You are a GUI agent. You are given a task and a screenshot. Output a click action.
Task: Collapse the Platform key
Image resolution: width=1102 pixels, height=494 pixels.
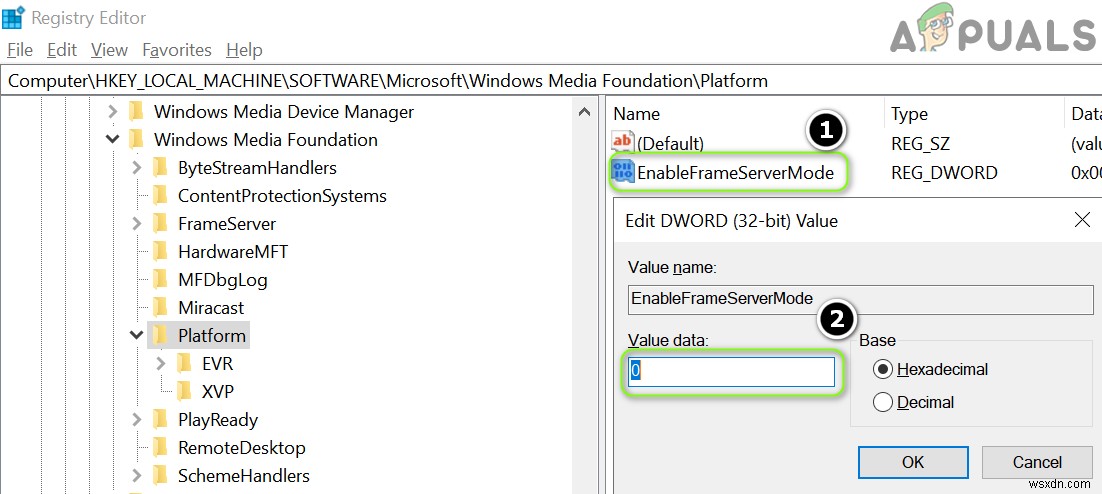(x=137, y=335)
